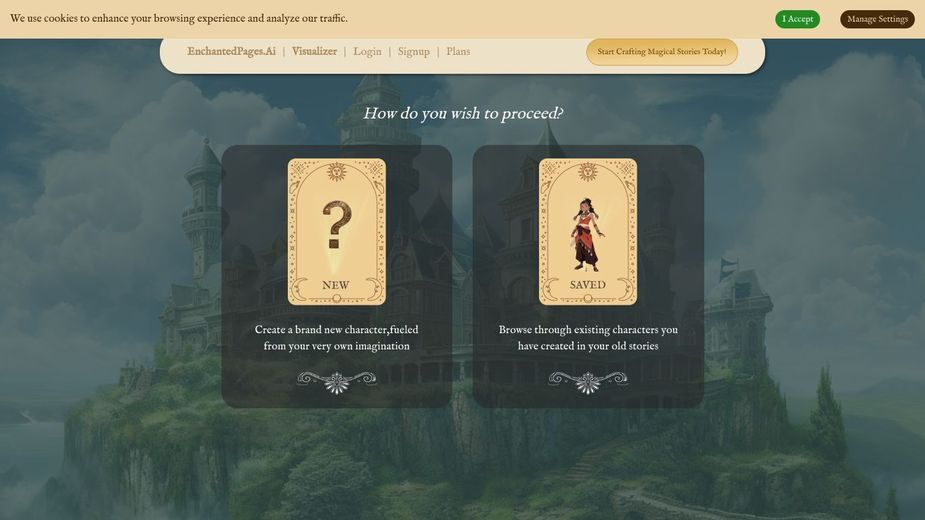Viewport: 925px width, 520px height.
Task: Open Manage Settings for cookies
Action: [877, 19]
